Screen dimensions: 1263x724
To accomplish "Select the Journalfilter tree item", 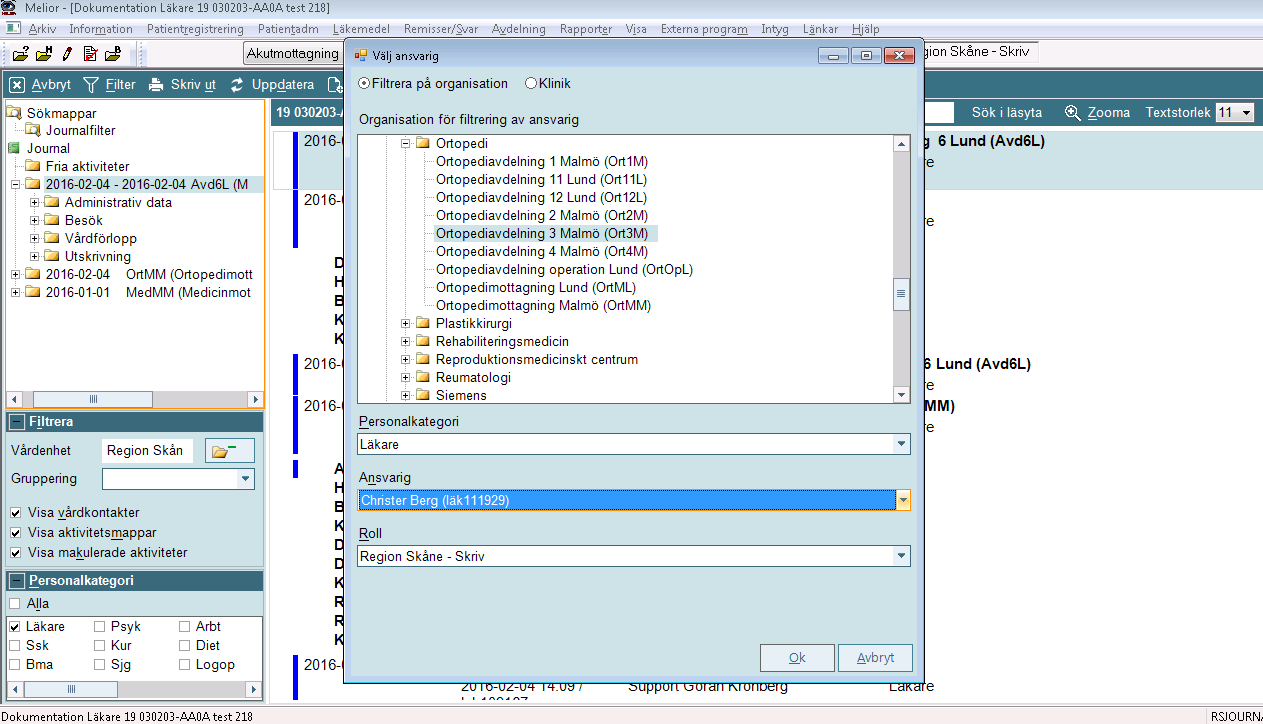I will click(x=80, y=130).
